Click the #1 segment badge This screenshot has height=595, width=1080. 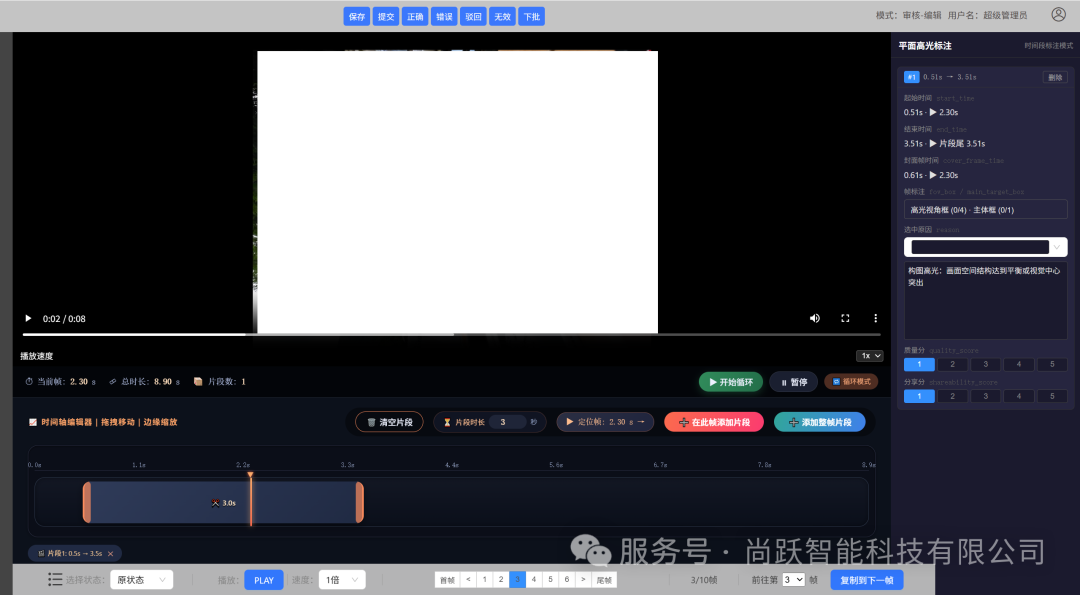pyautogui.click(x=911, y=77)
